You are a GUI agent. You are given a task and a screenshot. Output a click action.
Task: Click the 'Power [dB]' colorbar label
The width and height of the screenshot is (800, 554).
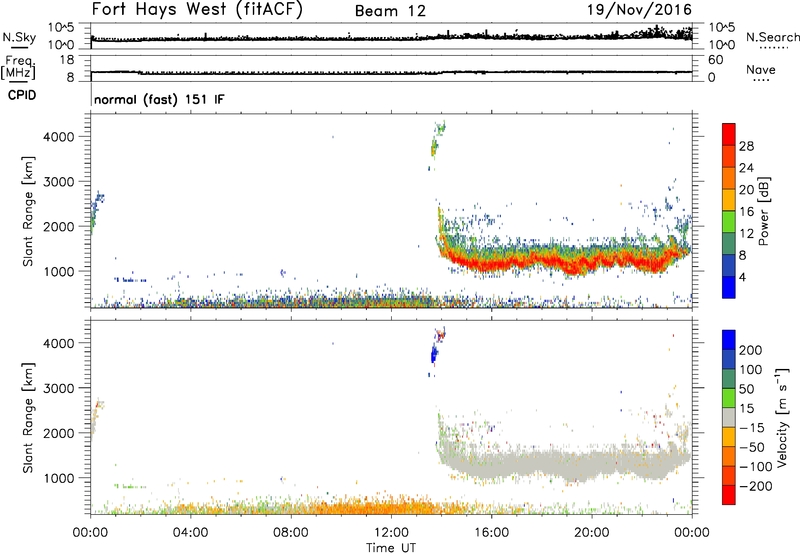(x=763, y=211)
